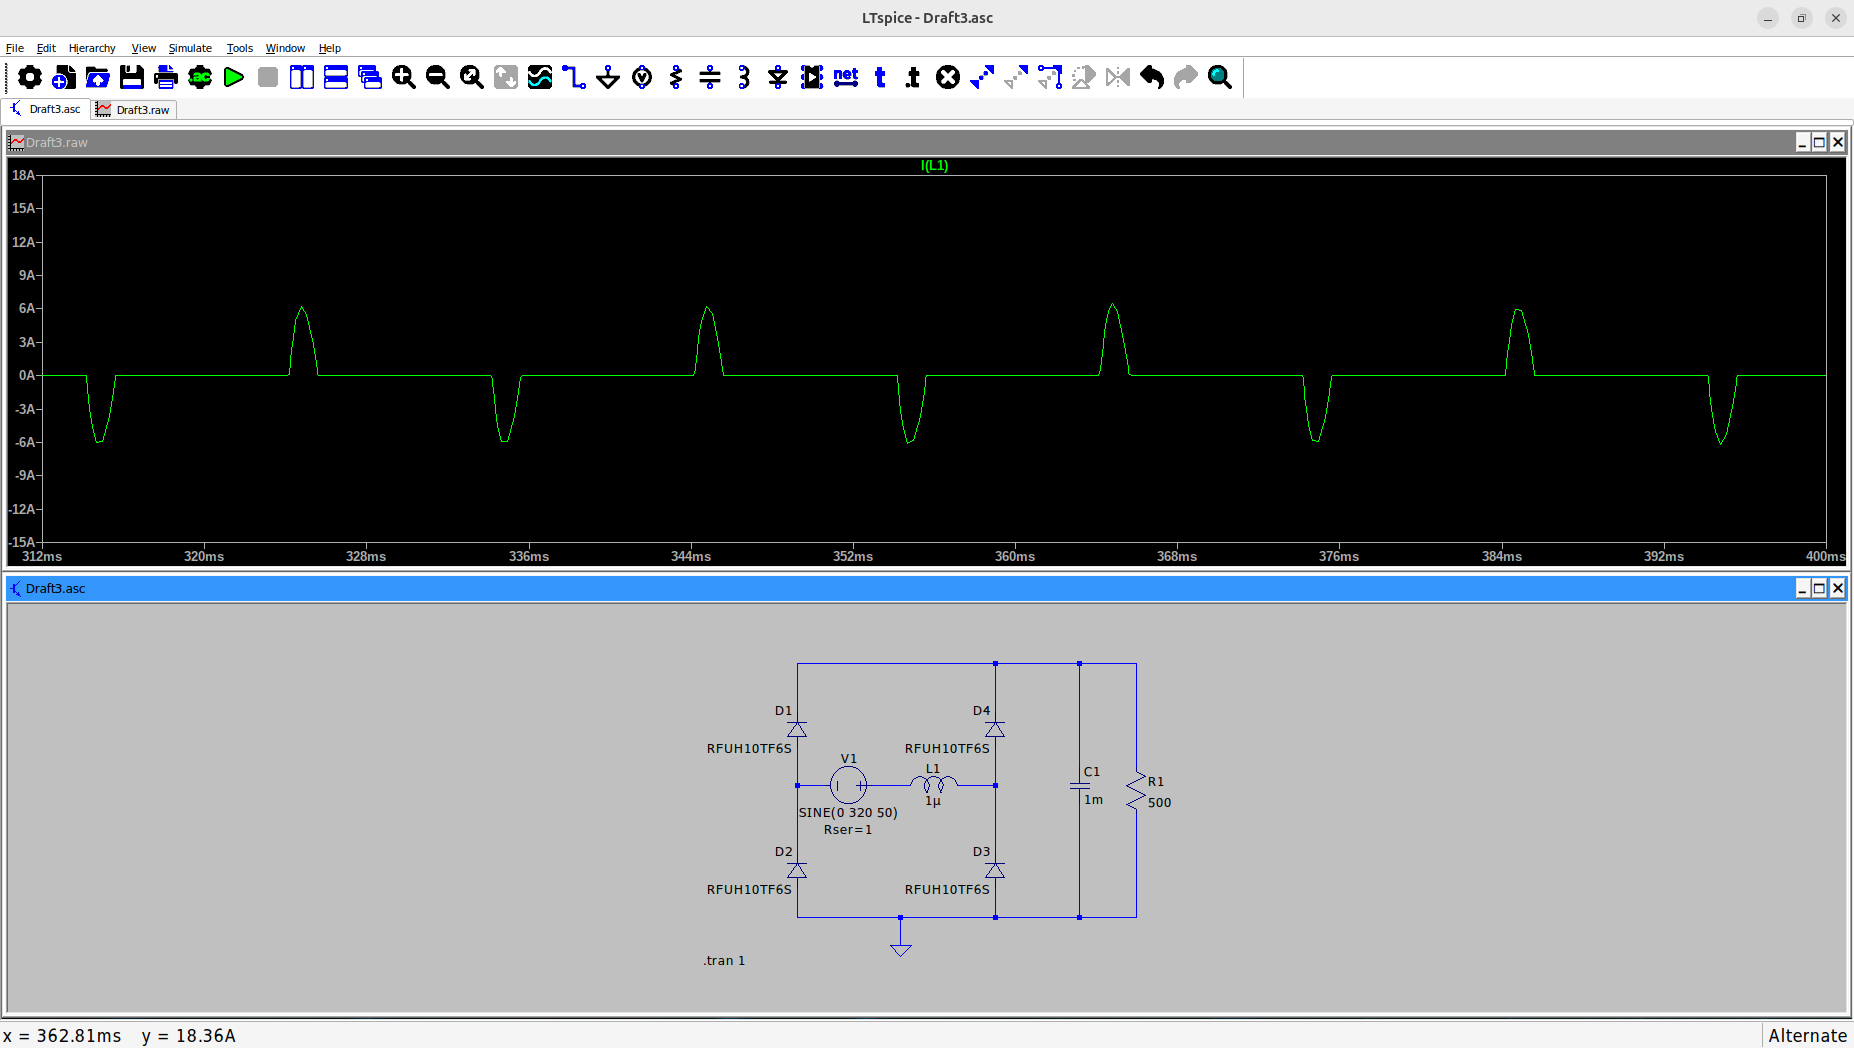
Task: Choose the resistor component tool
Action: (676, 77)
